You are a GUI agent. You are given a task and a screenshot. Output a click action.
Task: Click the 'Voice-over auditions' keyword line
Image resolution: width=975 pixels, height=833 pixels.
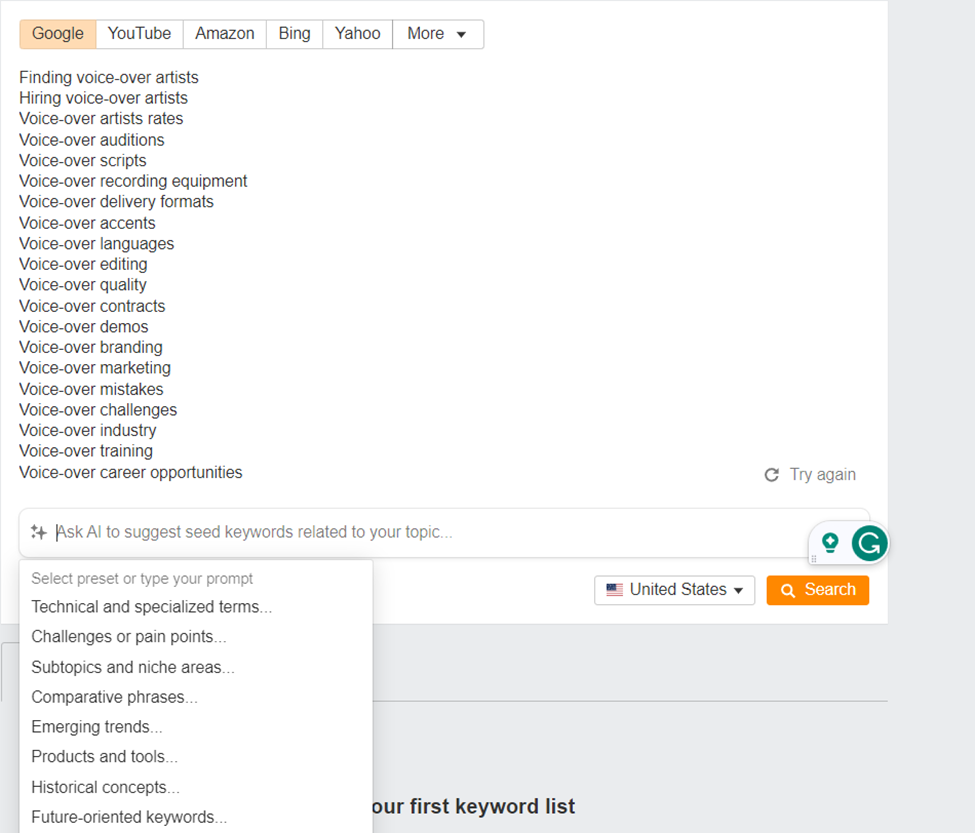pos(92,140)
